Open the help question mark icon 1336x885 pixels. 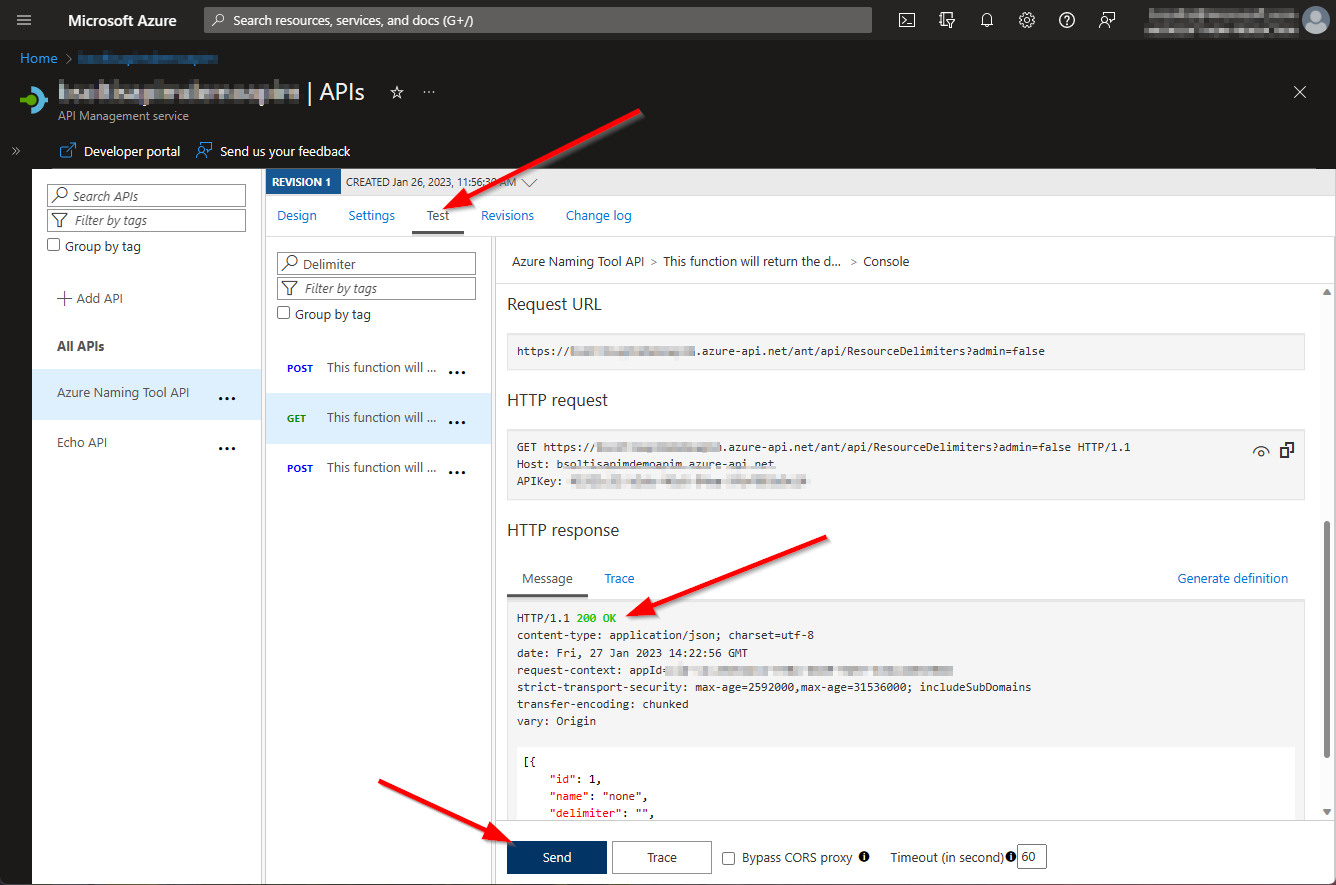pos(1066,20)
